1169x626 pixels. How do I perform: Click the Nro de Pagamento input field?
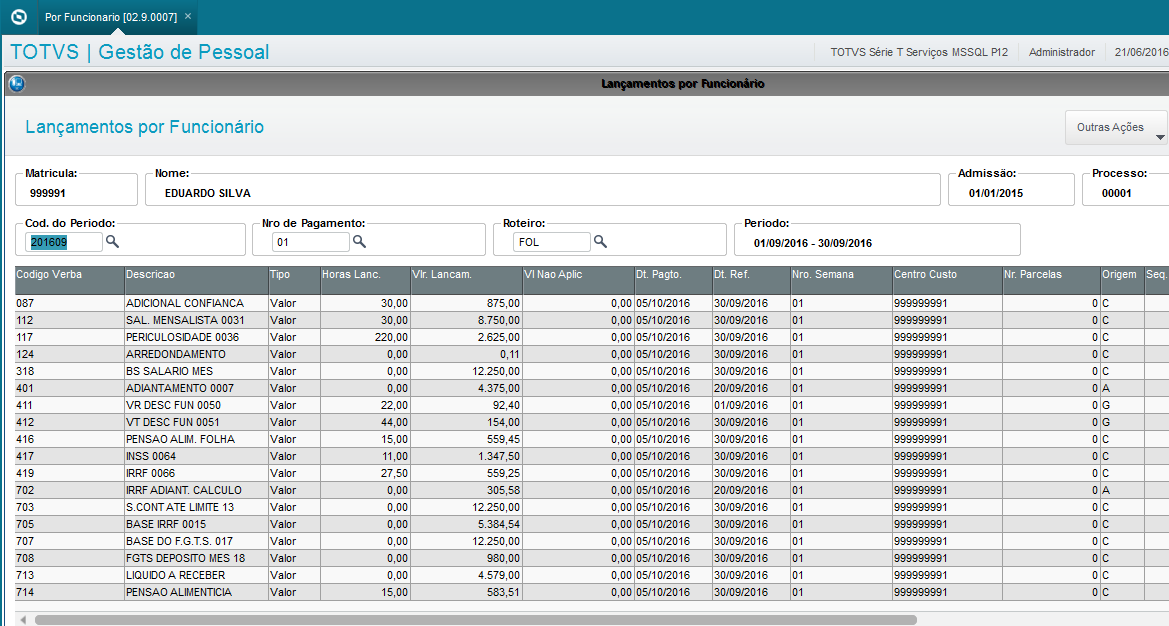pyautogui.click(x=311, y=242)
